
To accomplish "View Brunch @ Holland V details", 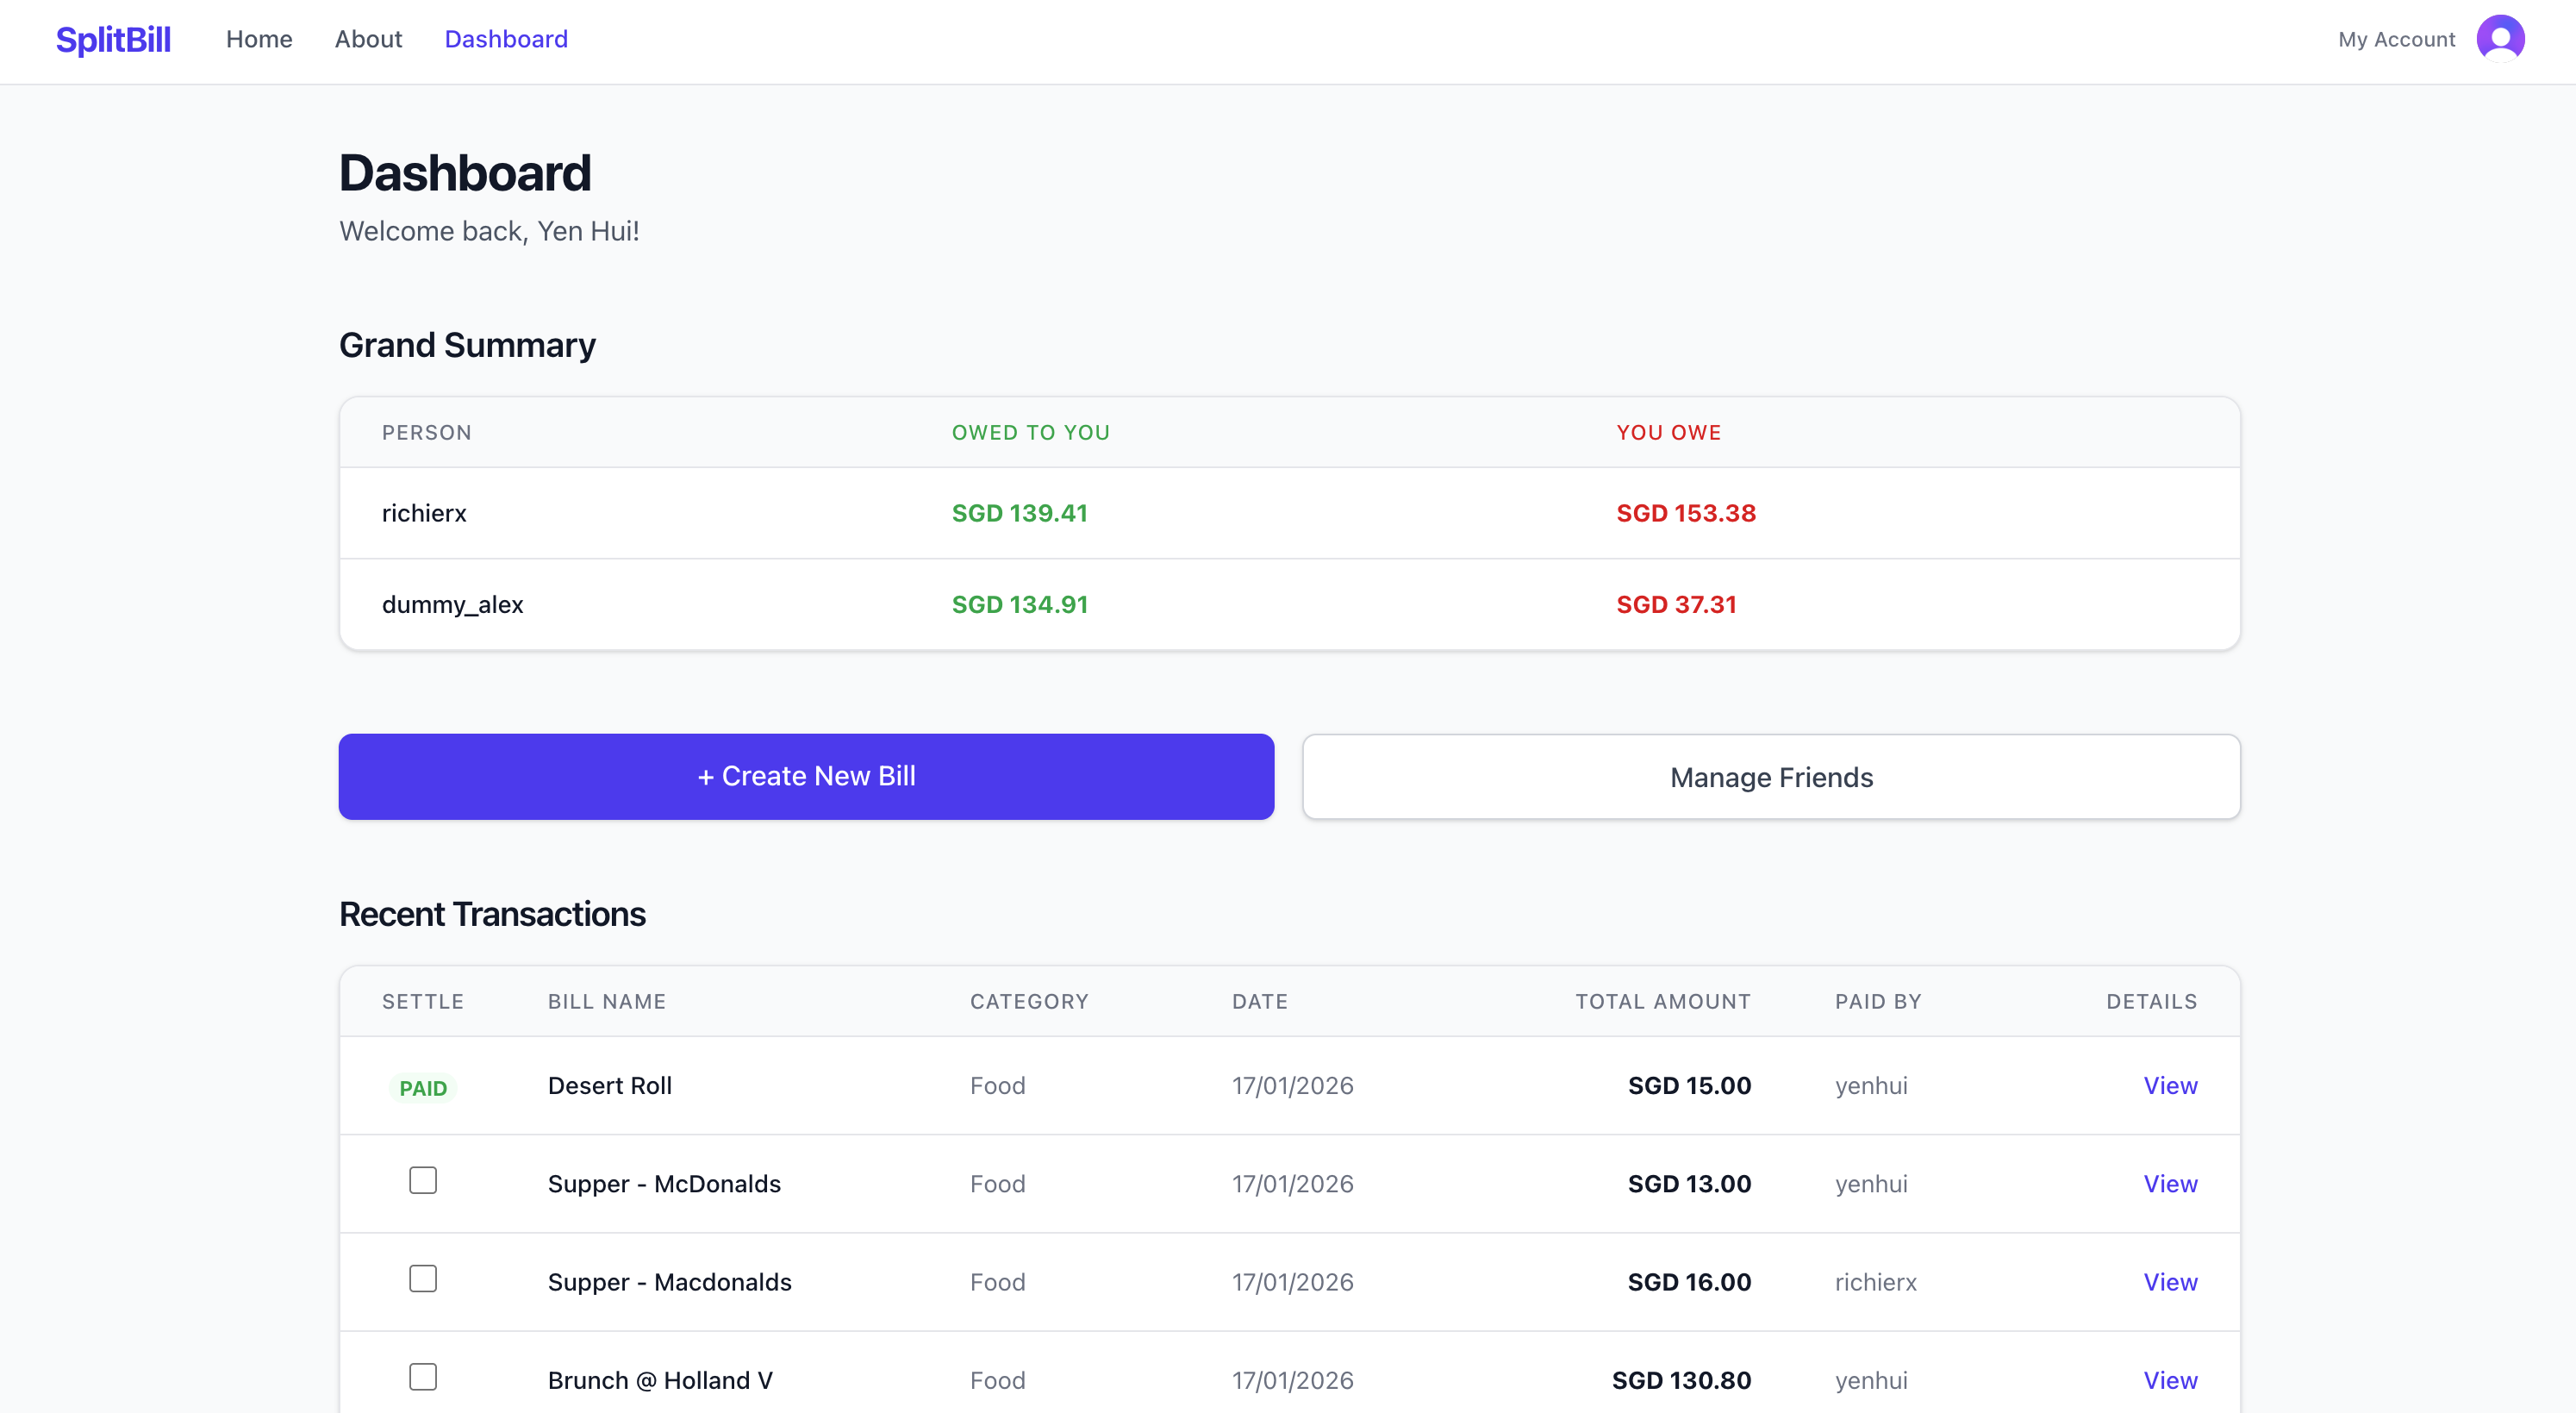I will coord(2169,1379).
